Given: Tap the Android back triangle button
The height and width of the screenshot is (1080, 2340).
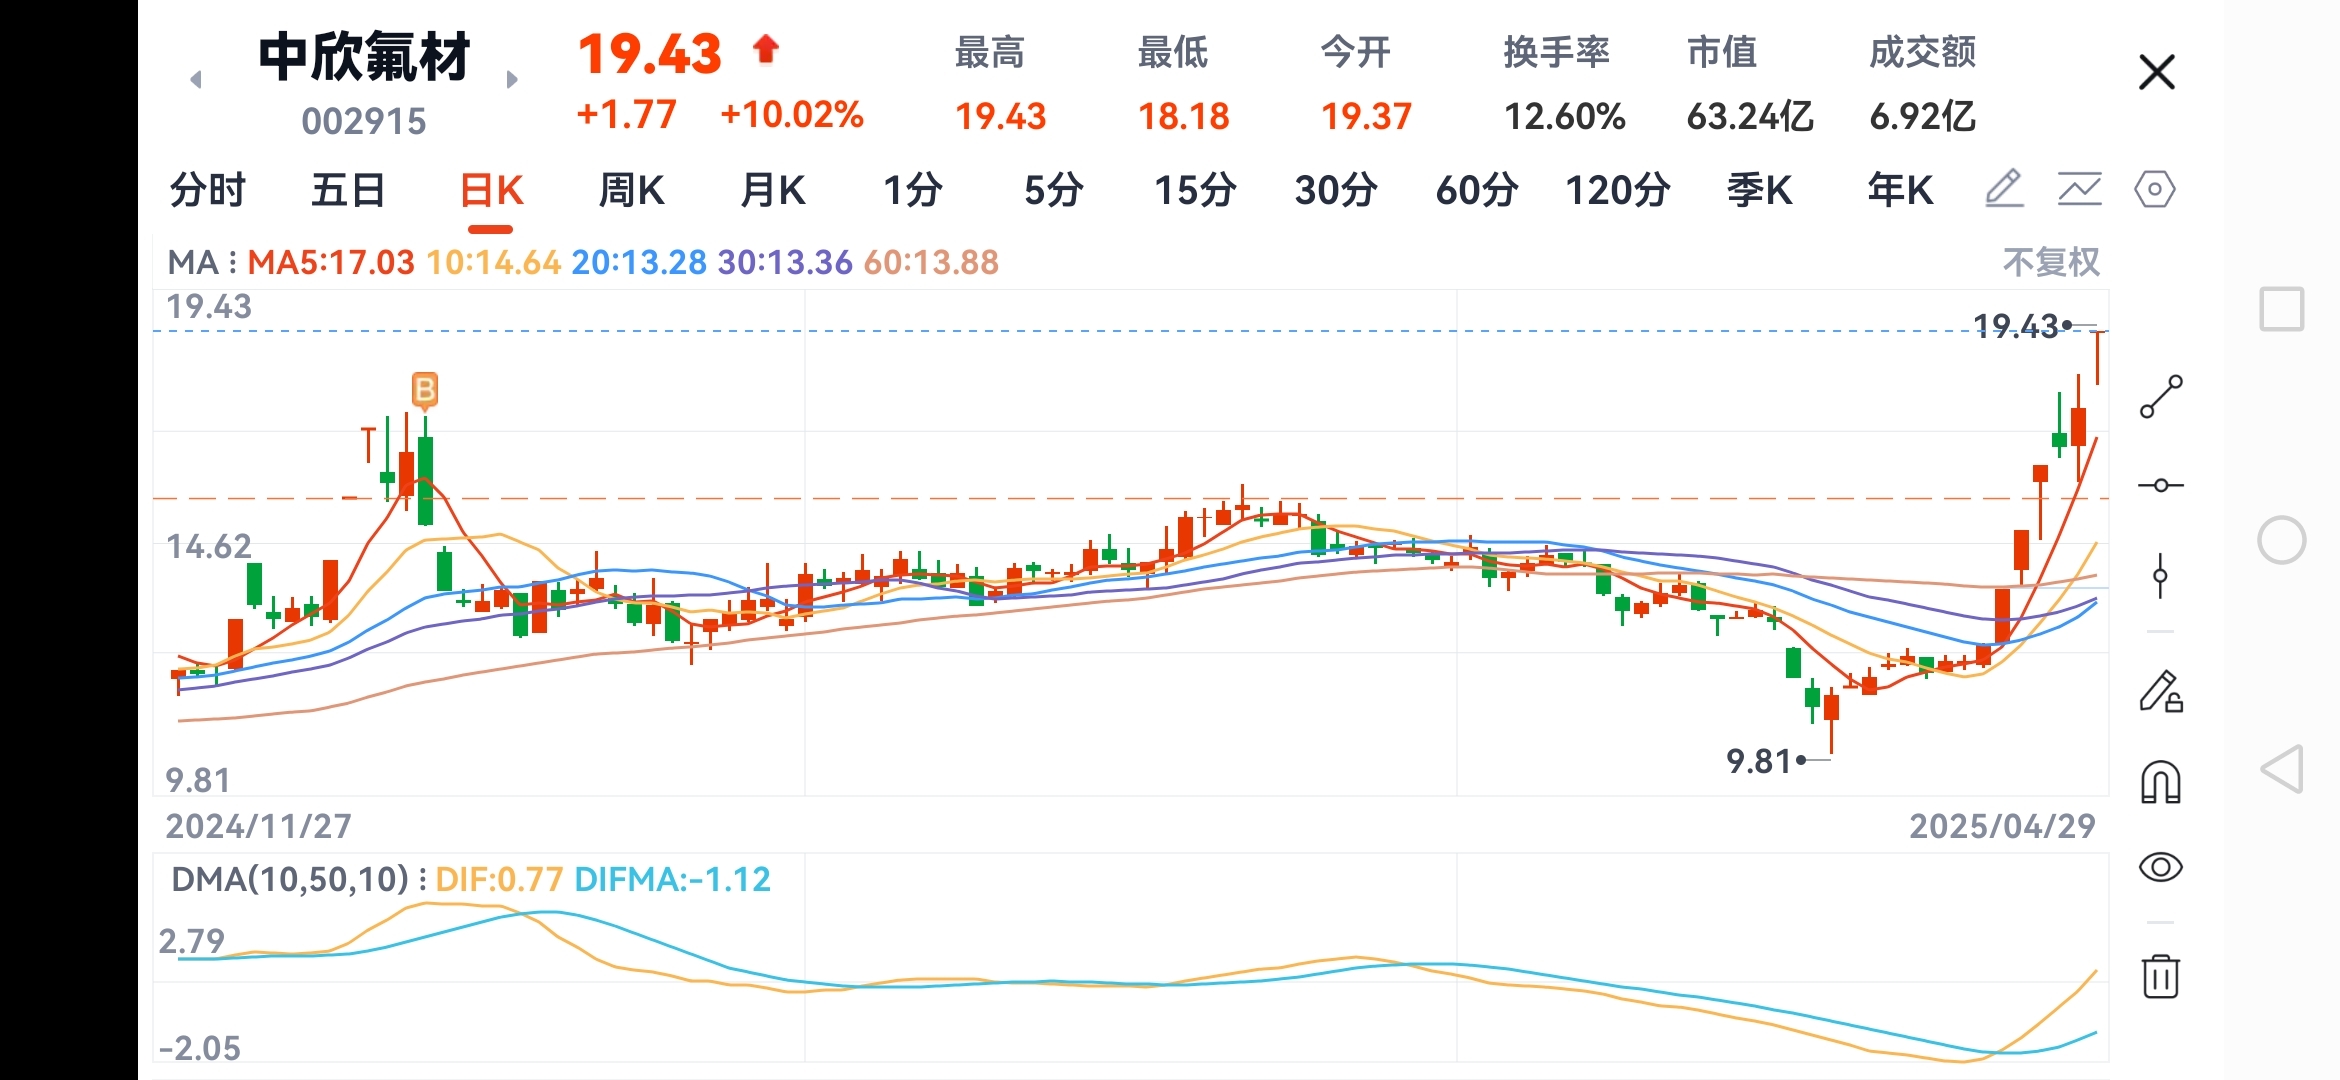Looking at the screenshot, I should 2282,769.
